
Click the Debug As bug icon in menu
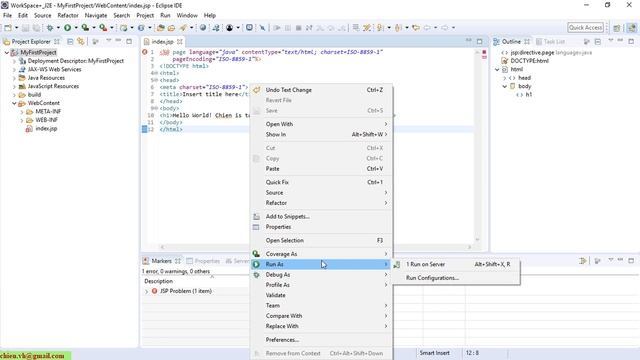click(256, 275)
